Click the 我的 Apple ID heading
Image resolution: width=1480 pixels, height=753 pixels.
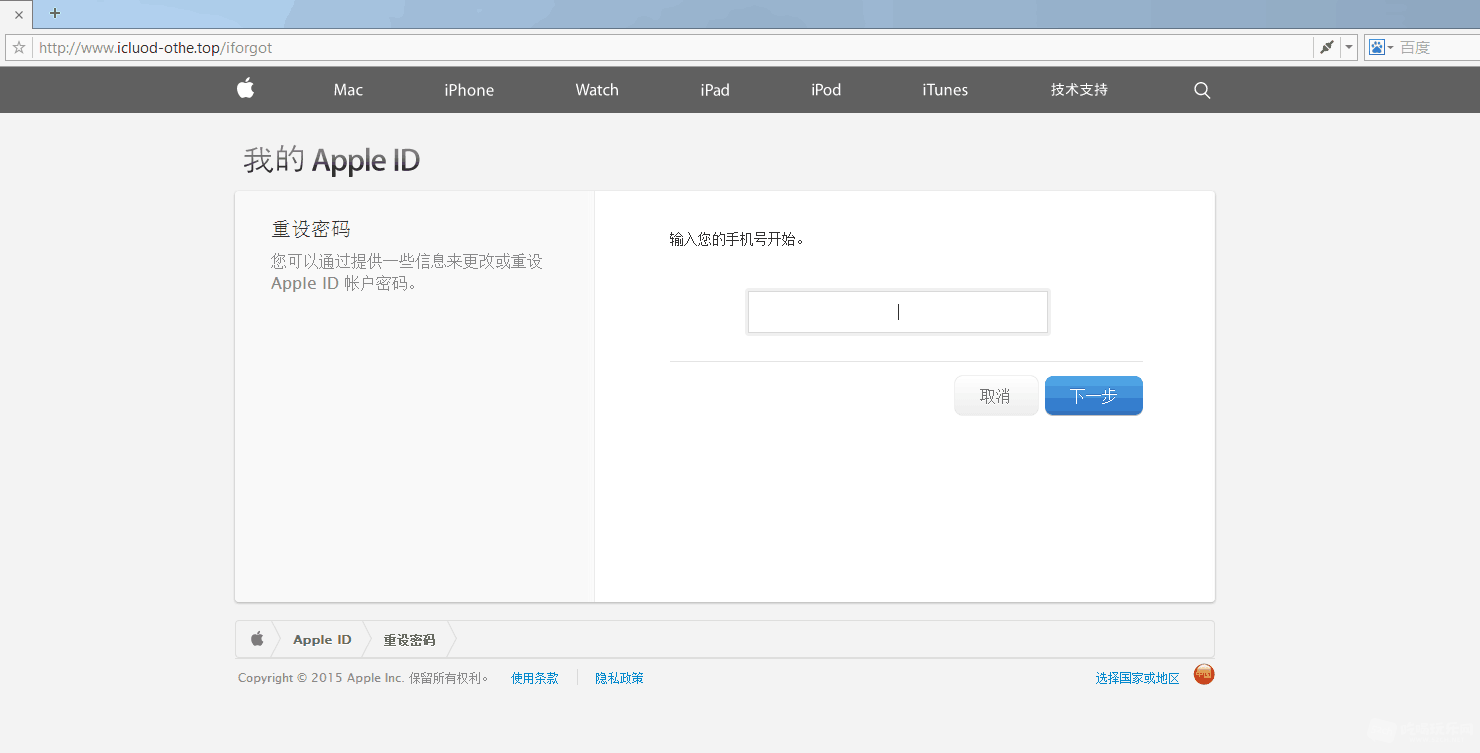332,160
